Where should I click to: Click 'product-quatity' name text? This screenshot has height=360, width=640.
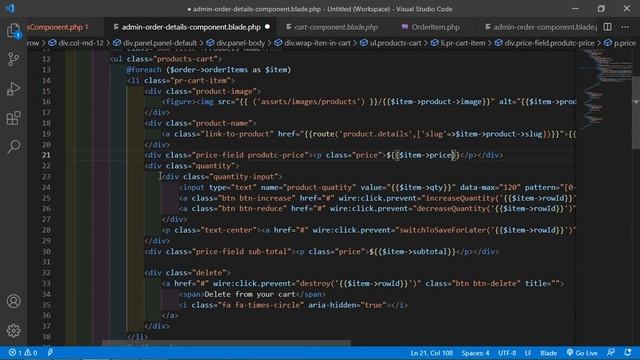click(320, 187)
